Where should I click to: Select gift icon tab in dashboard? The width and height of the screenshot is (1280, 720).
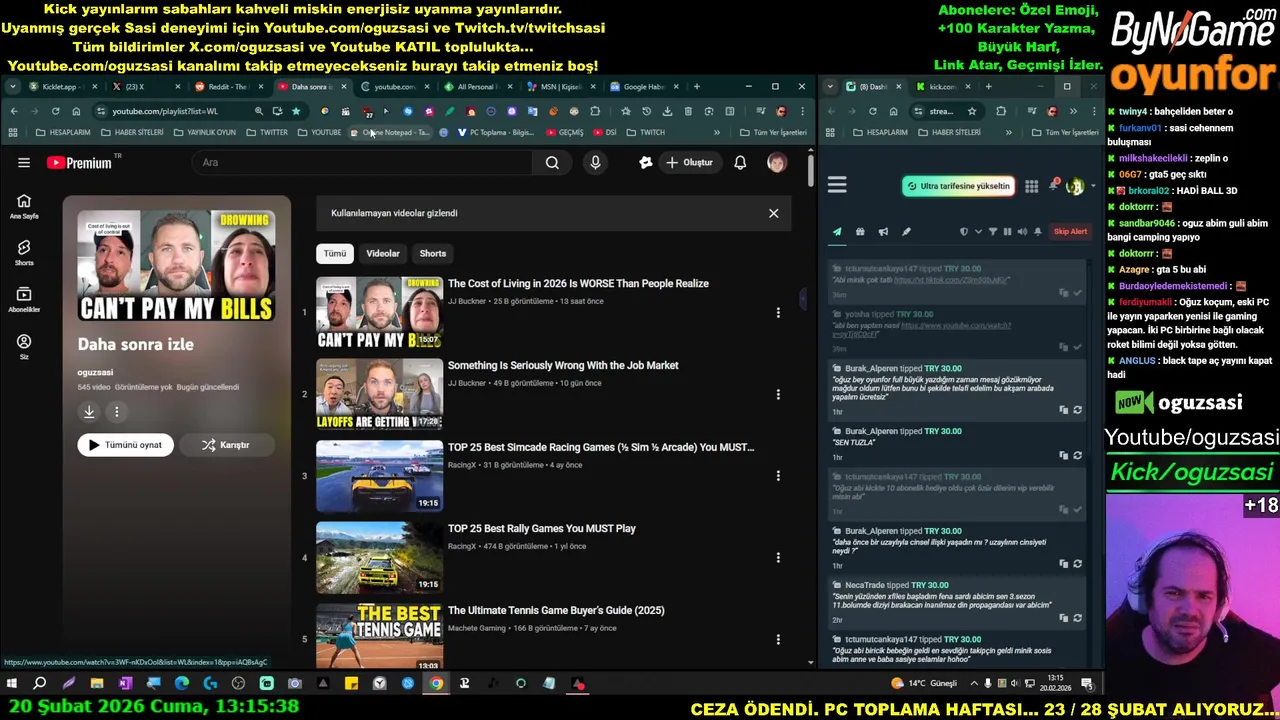coord(860,232)
